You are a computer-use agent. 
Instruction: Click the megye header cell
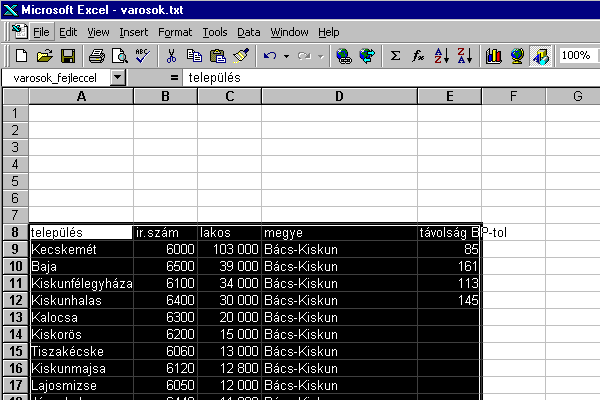339,232
